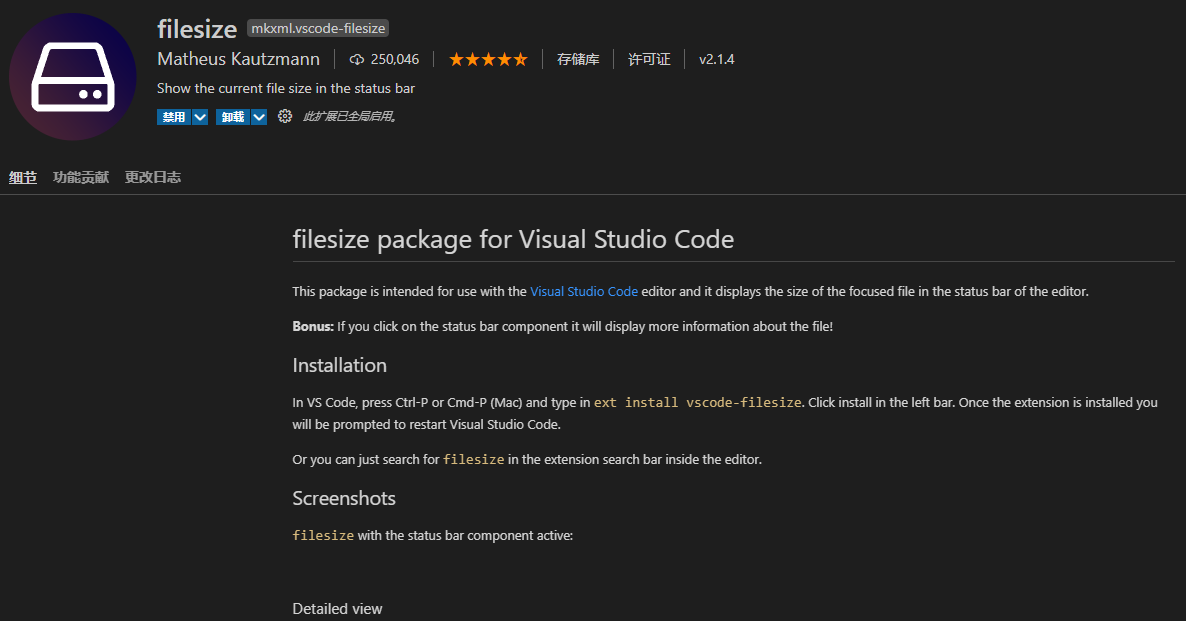Click the 禁用 (Disable) button
The width and height of the screenshot is (1186, 621).
(x=174, y=116)
